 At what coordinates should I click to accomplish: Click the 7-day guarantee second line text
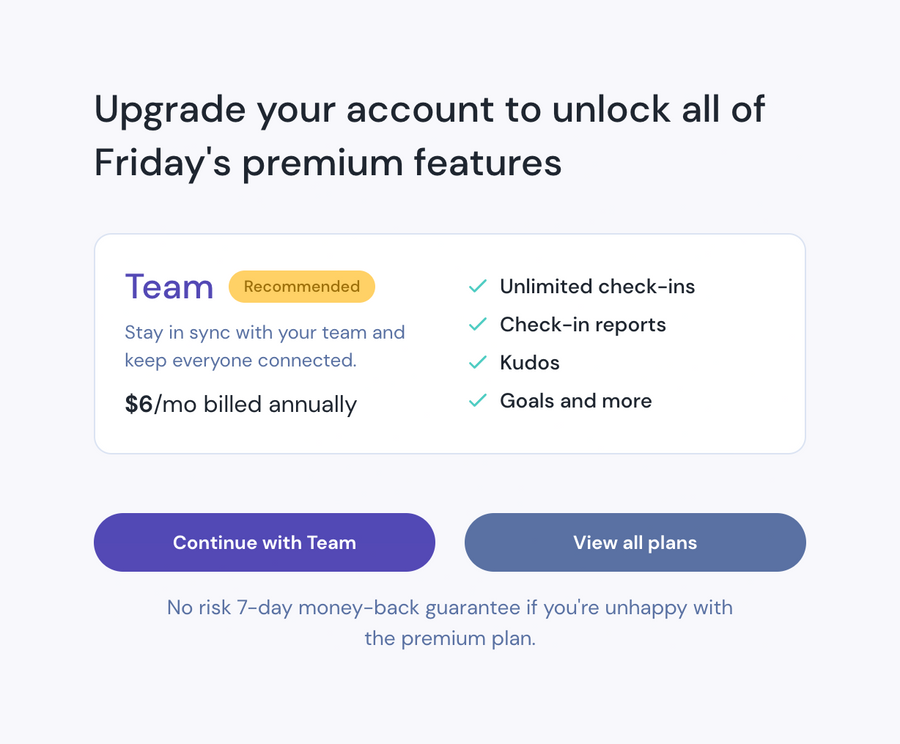(450, 638)
